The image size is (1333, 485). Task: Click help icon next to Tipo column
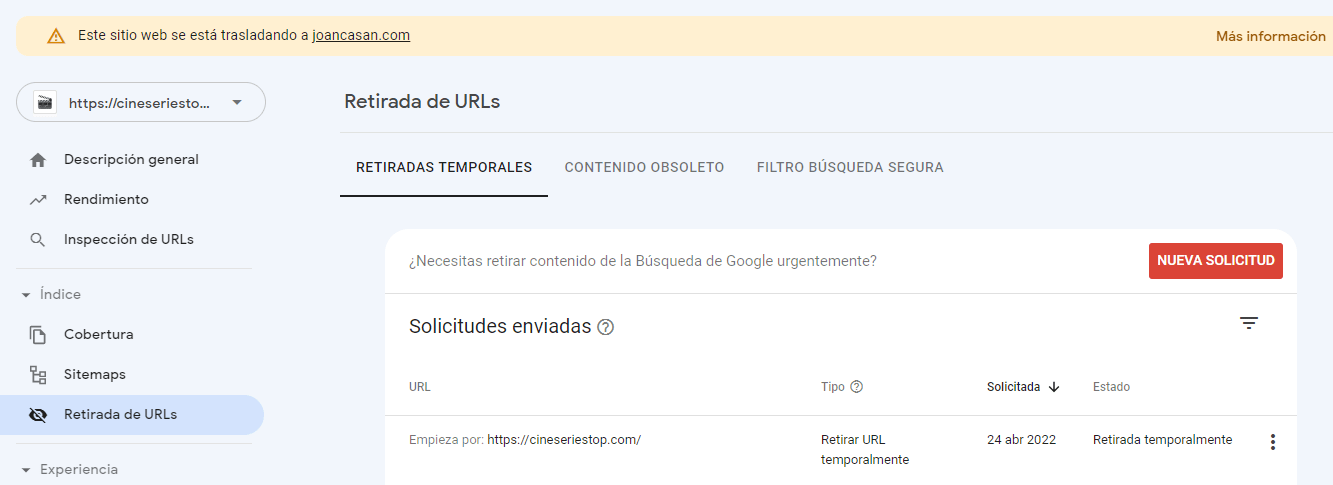(856, 387)
